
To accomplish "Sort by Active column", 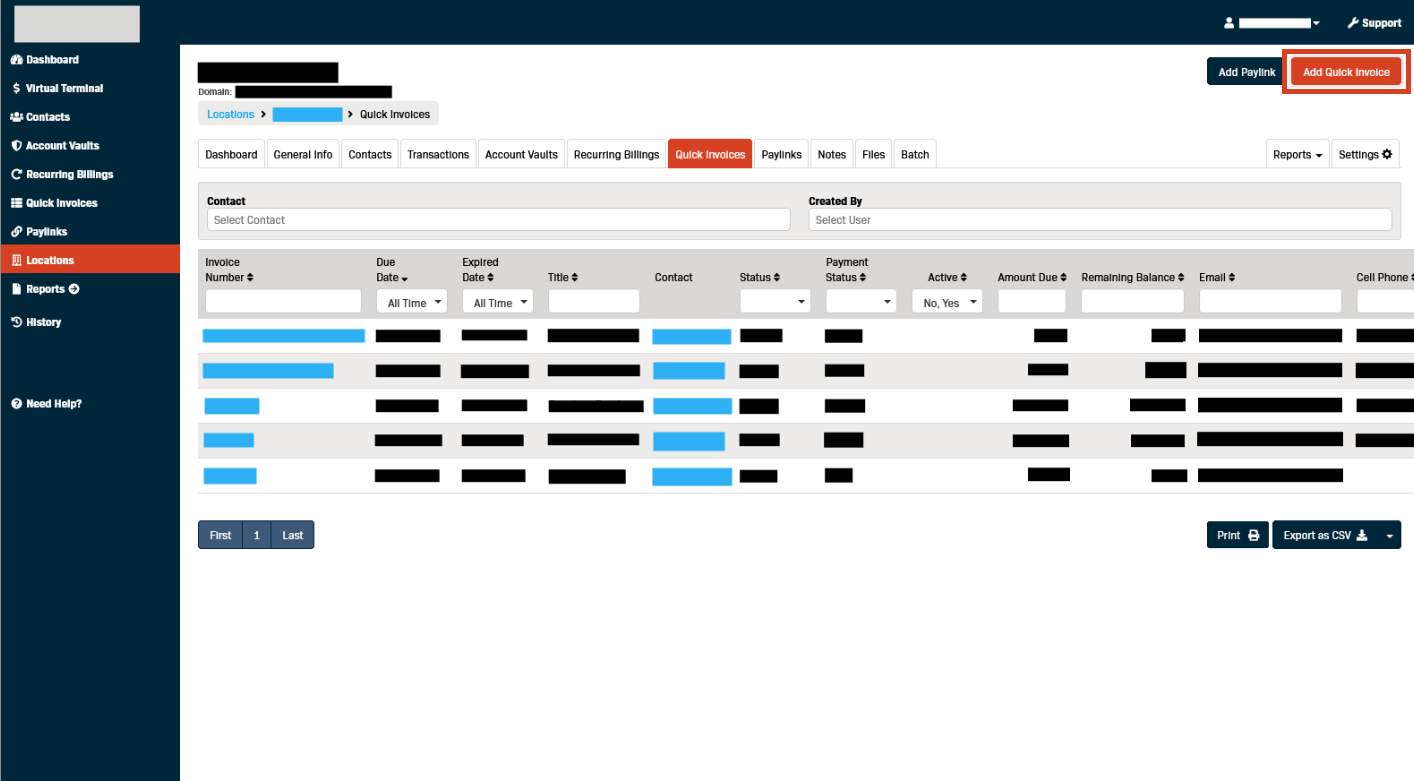I will point(947,277).
